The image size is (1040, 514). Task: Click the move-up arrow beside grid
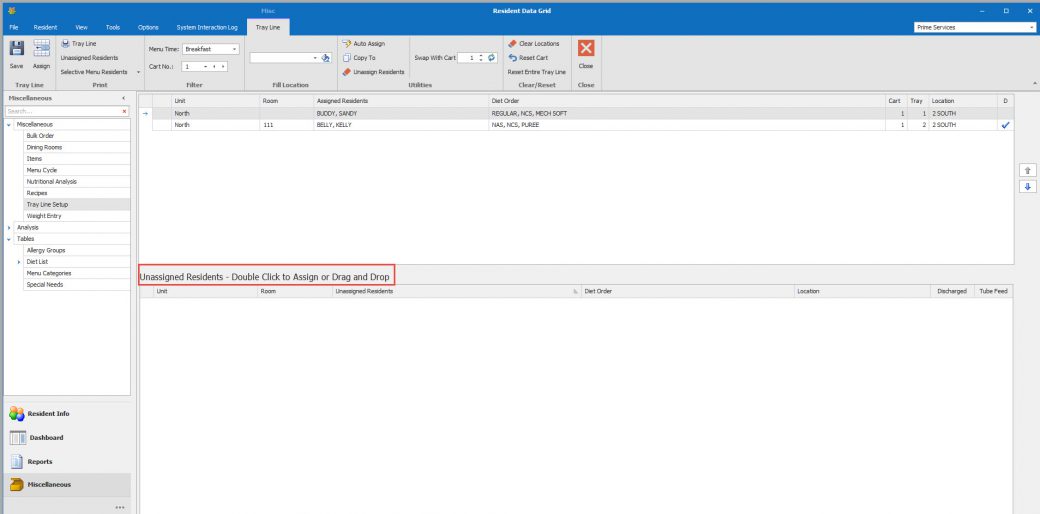pyautogui.click(x=1026, y=171)
